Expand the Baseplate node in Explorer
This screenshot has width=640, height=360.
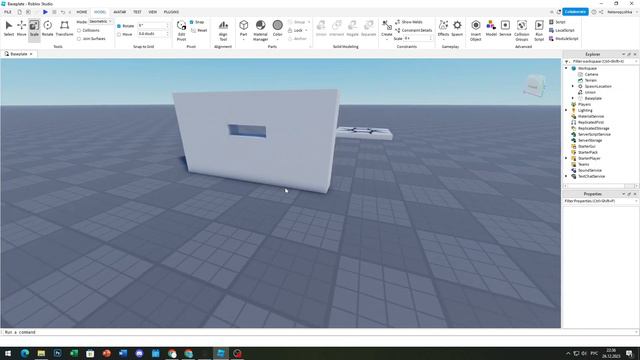(x=573, y=98)
